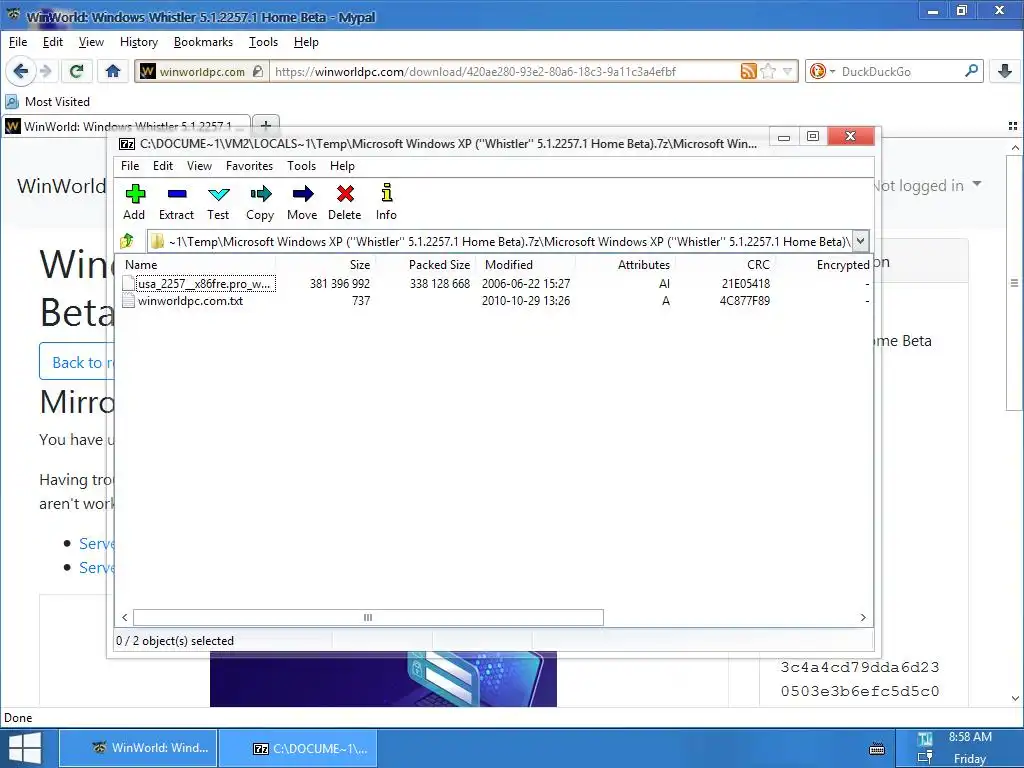Click the red Delete icon
This screenshot has height=768, width=1024.
(345, 202)
